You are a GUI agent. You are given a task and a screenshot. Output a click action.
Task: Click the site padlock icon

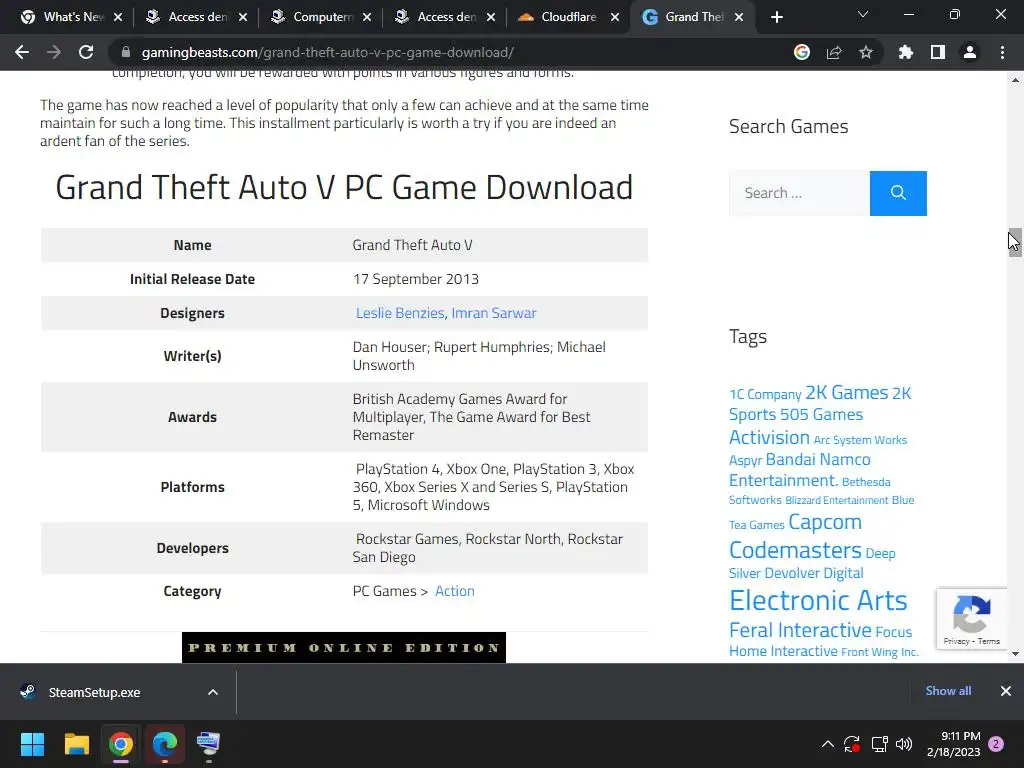[126, 52]
